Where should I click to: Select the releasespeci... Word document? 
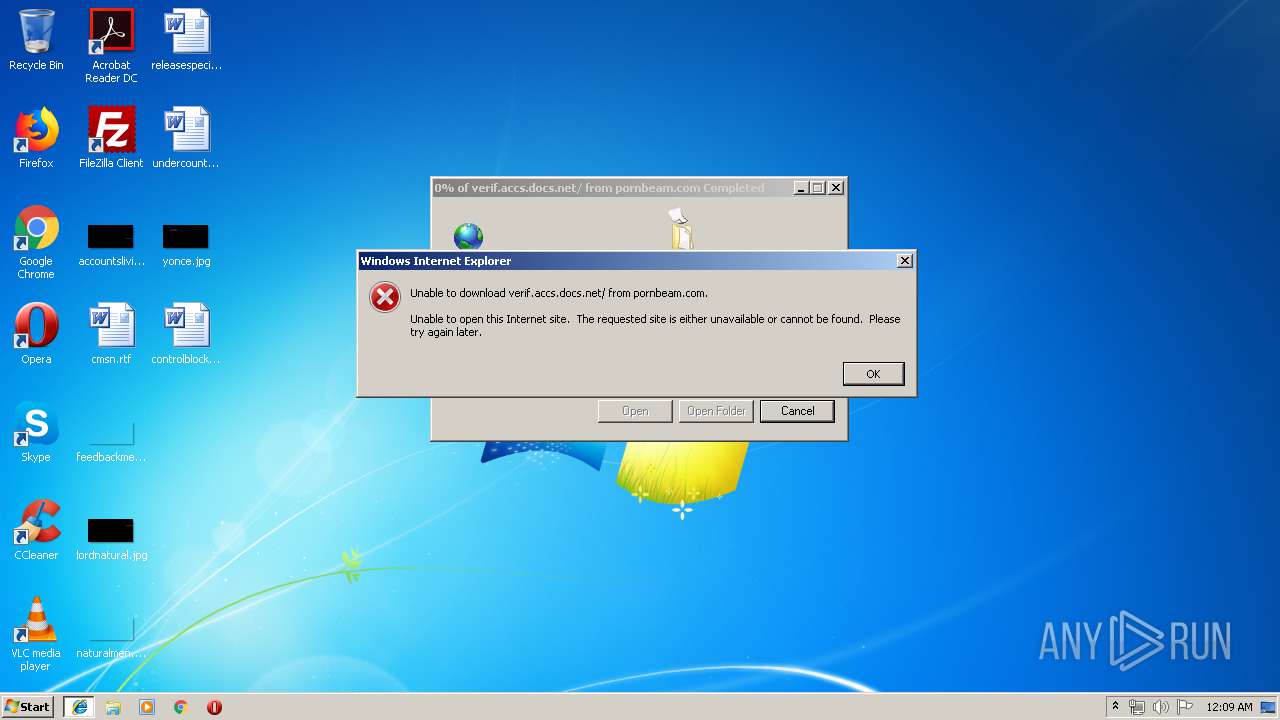click(186, 41)
